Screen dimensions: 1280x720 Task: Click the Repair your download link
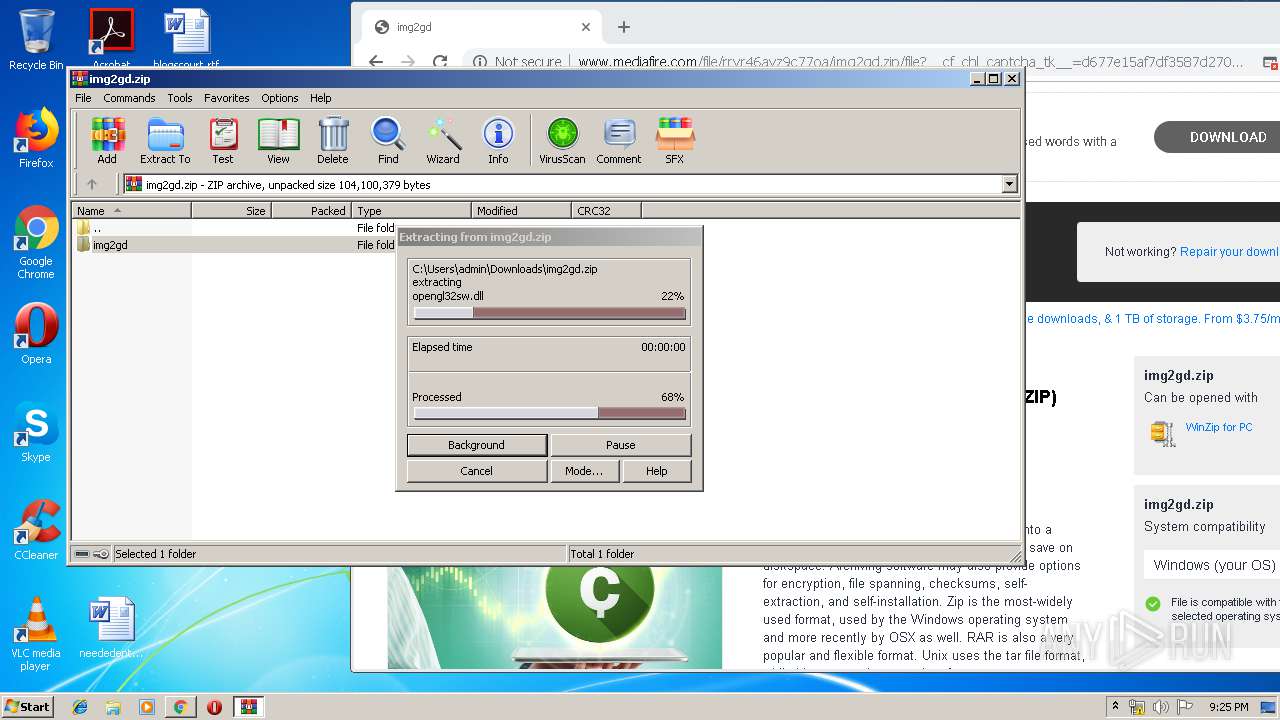1229,252
